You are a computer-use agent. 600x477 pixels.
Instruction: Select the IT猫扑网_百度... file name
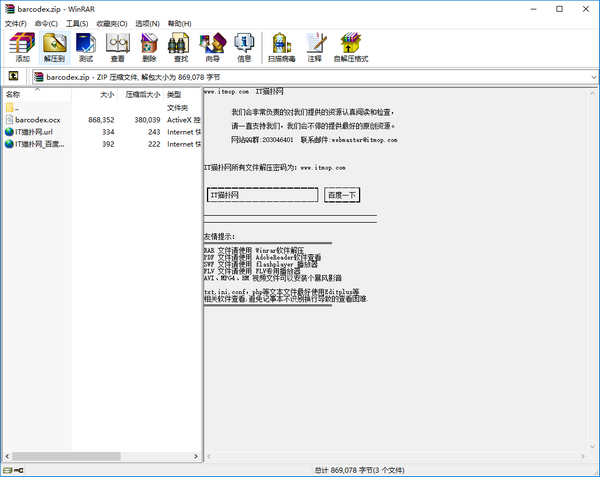pyautogui.click(x=40, y=144)
